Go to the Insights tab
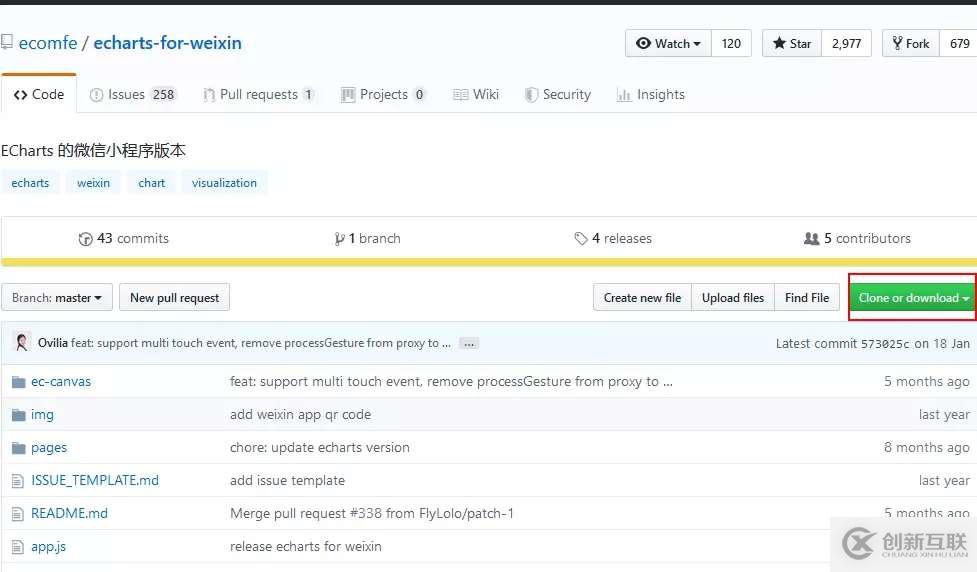977x572 pixels. tap(651, 95)
